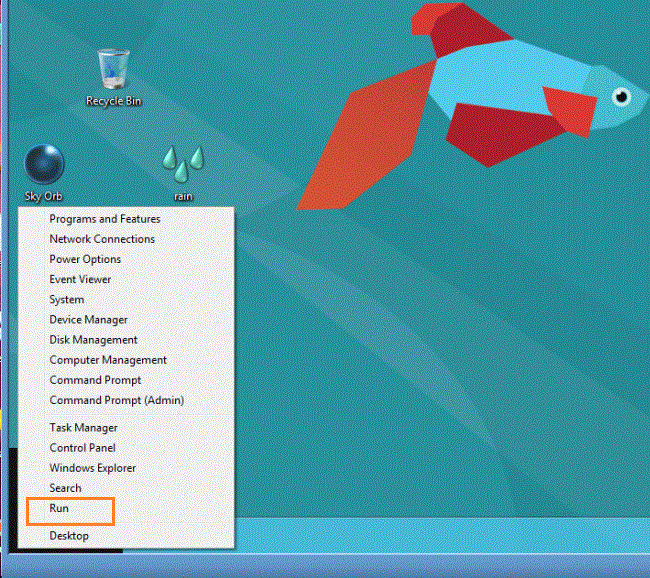Open Task Manager from the menu
The image size is (650, 578).
[x=126, y=427]
